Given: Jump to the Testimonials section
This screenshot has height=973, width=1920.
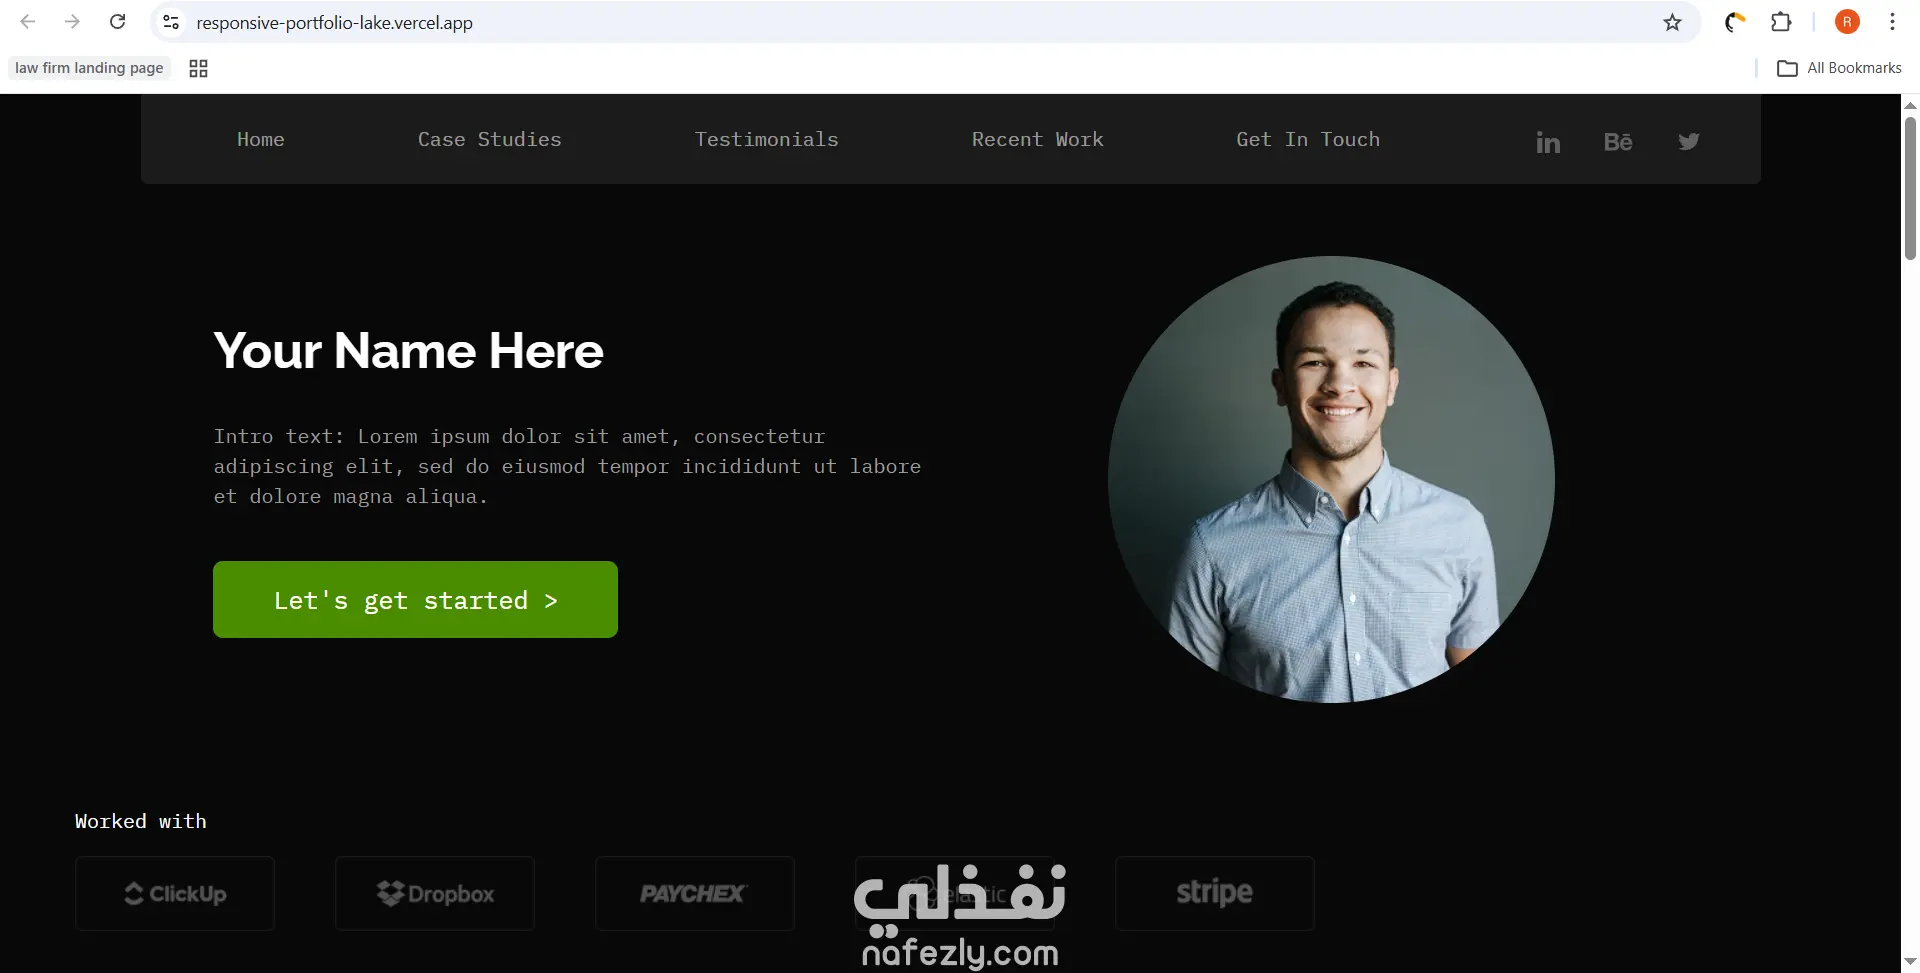Looking at the screenshot, I should click(767, 139).
